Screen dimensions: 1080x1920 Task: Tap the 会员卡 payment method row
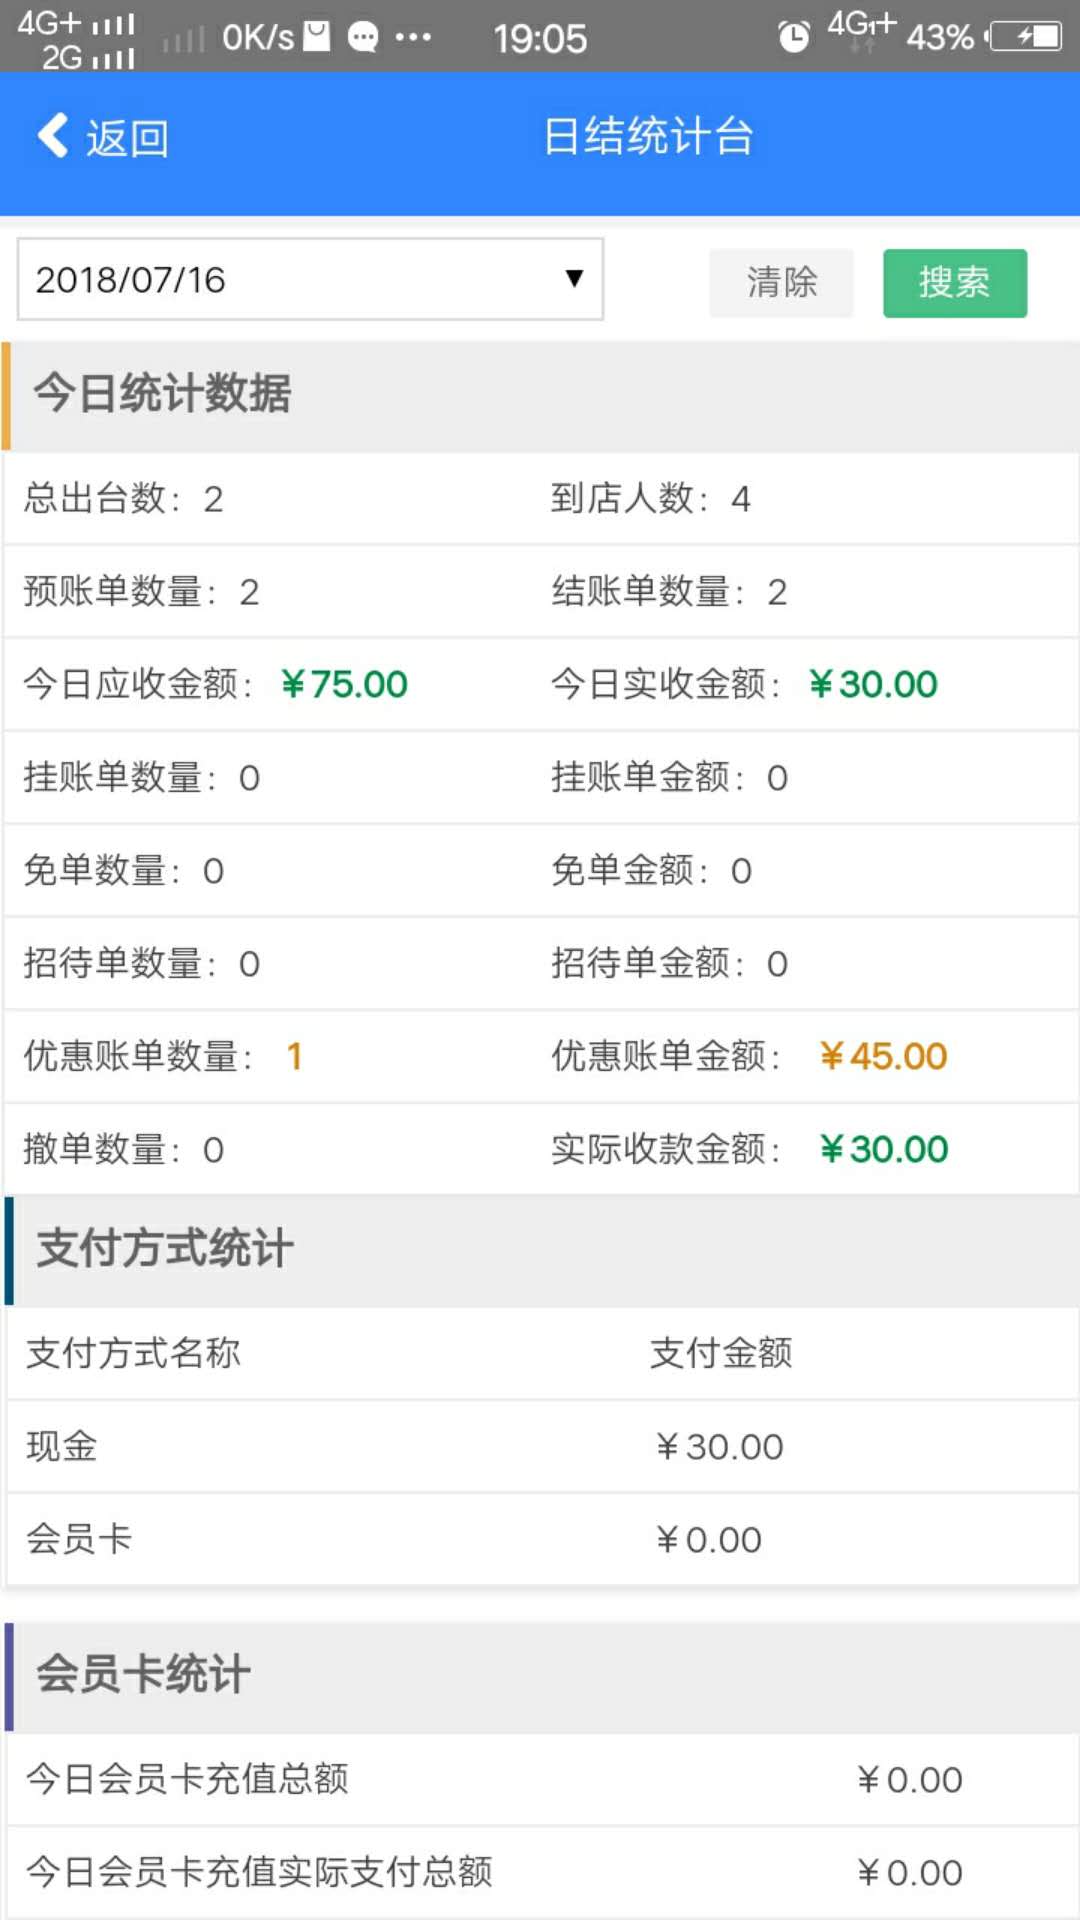point(540,1539)
